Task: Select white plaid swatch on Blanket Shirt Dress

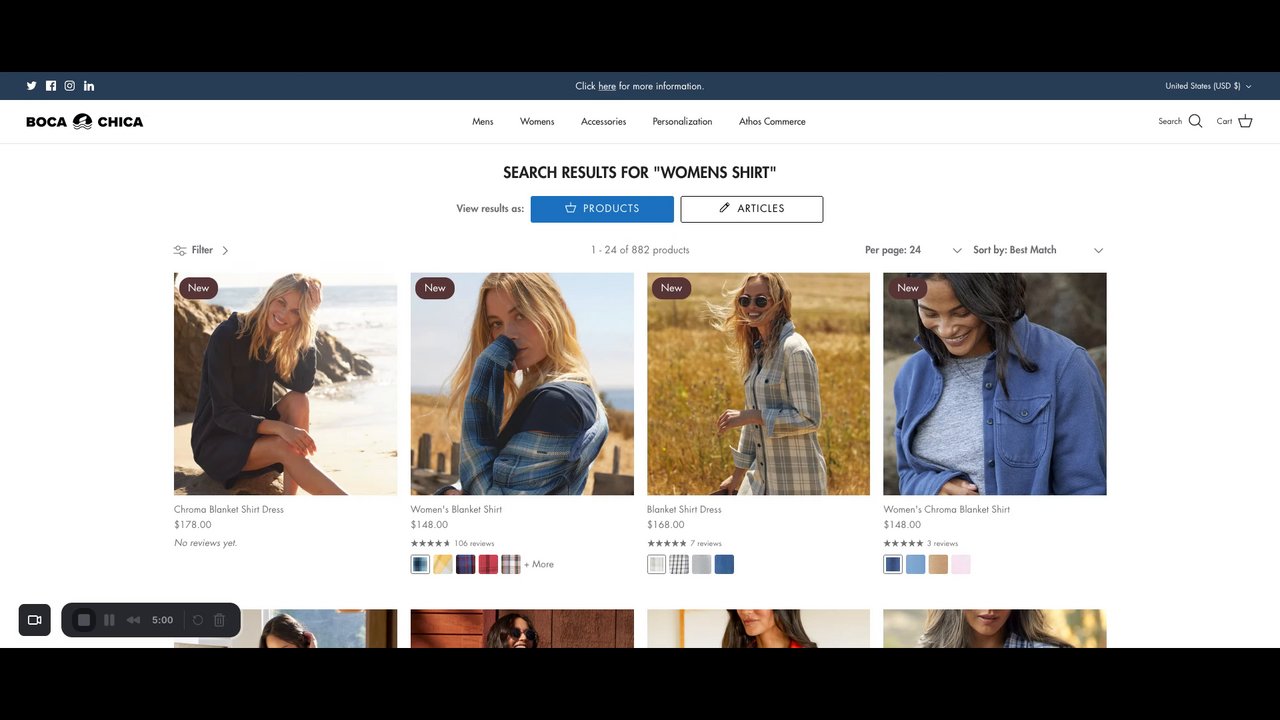Action: (x=657, y=564)
